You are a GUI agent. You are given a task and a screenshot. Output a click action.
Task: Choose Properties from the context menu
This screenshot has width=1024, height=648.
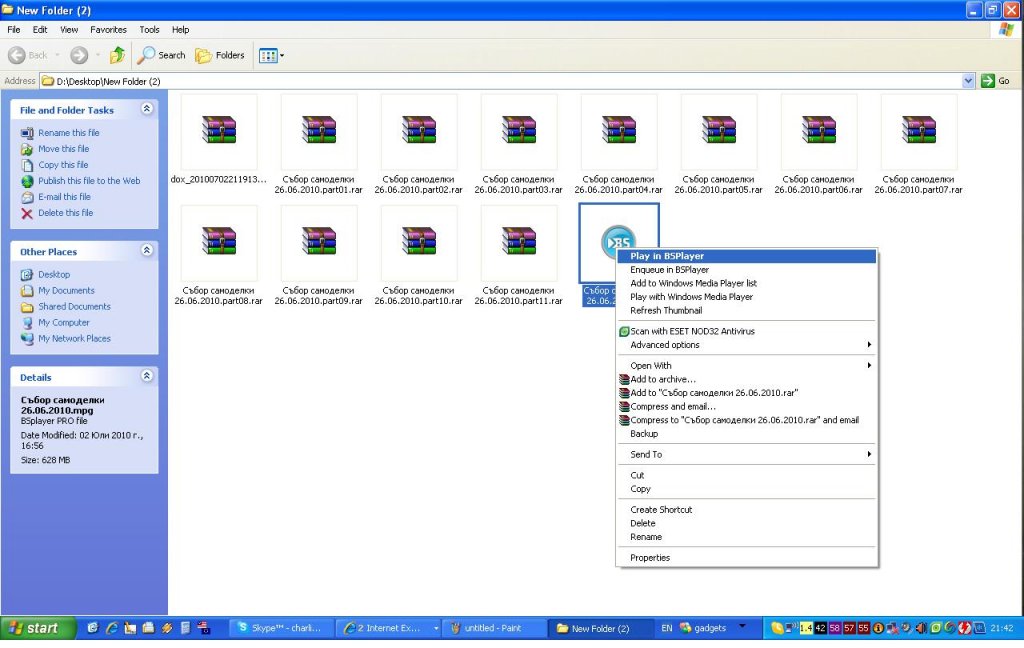(650, 558)
